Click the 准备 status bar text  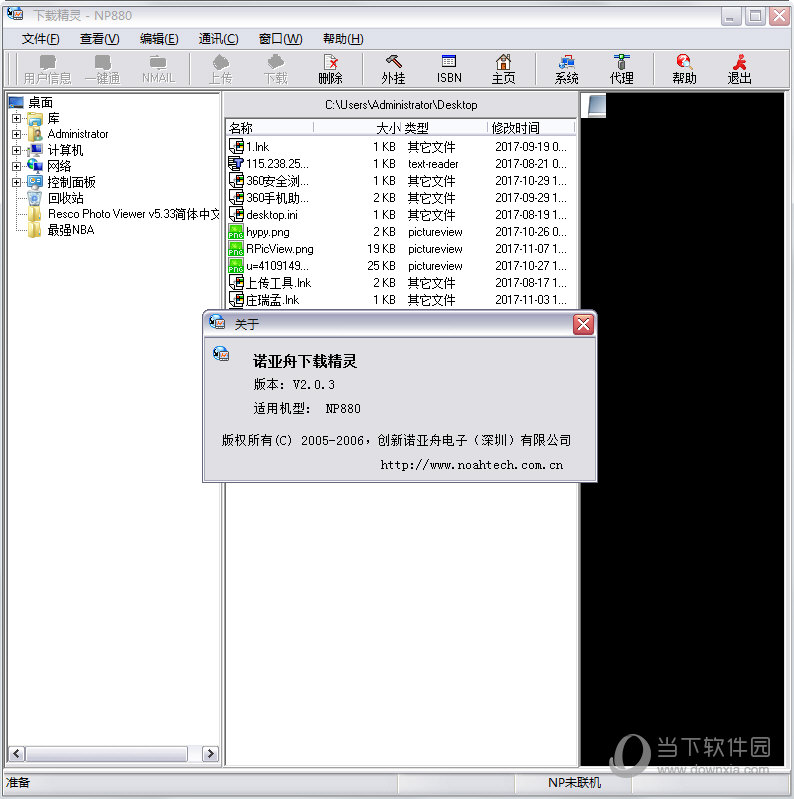click(x=18, y=783)
